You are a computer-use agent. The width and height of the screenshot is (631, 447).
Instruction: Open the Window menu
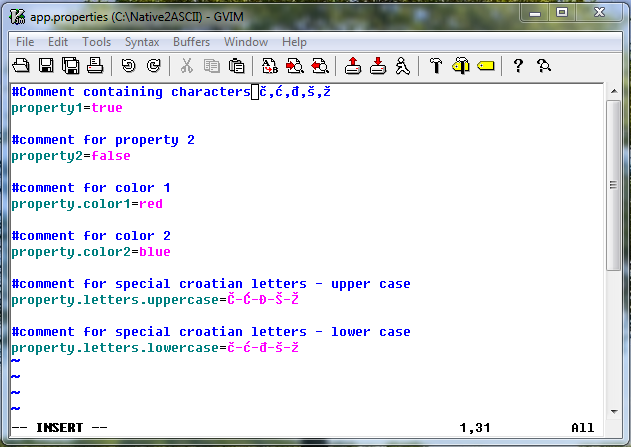click(246, 42)
